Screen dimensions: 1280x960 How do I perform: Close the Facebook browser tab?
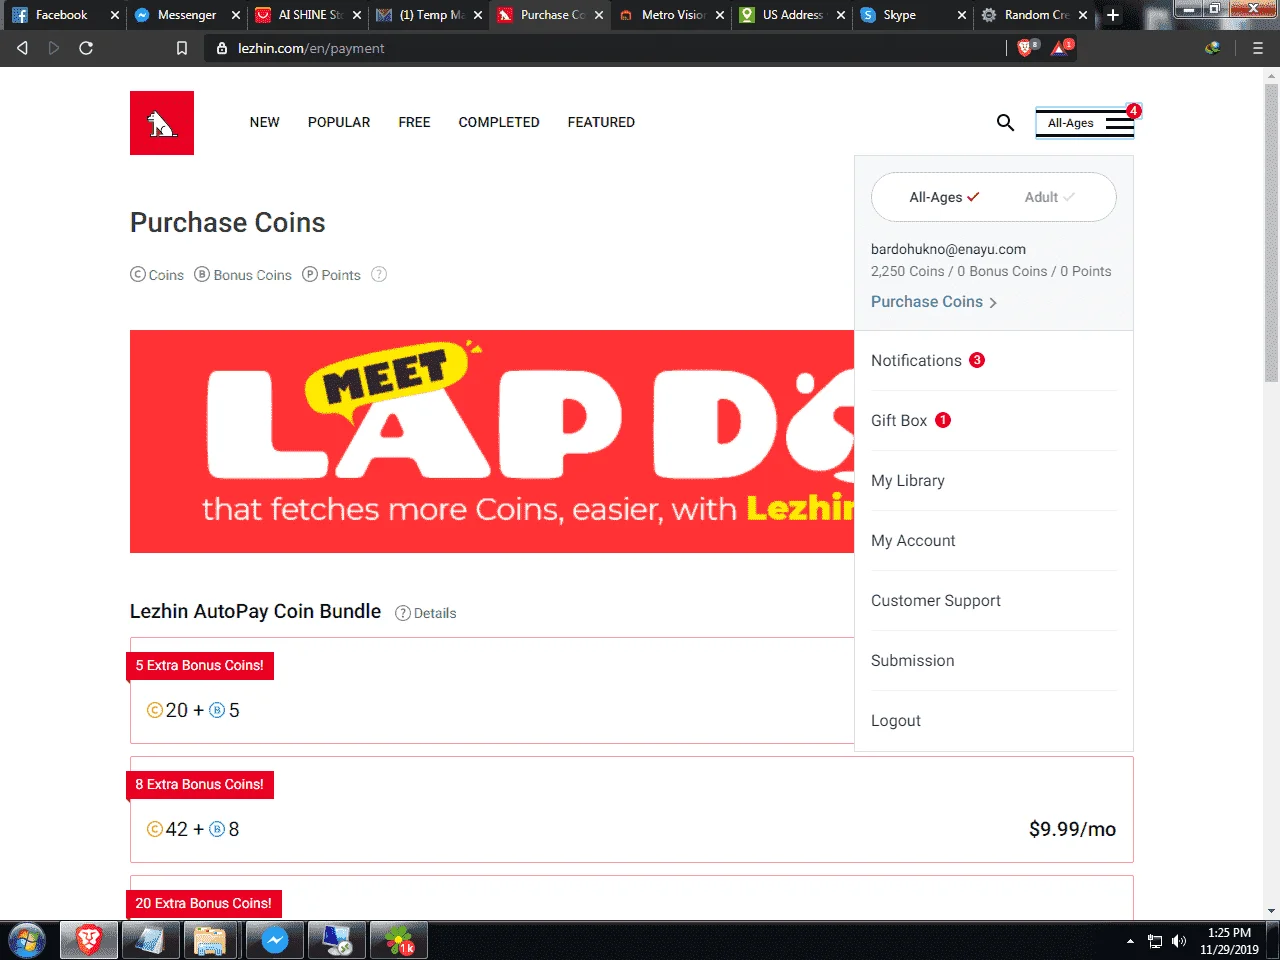tap(115, 15)
